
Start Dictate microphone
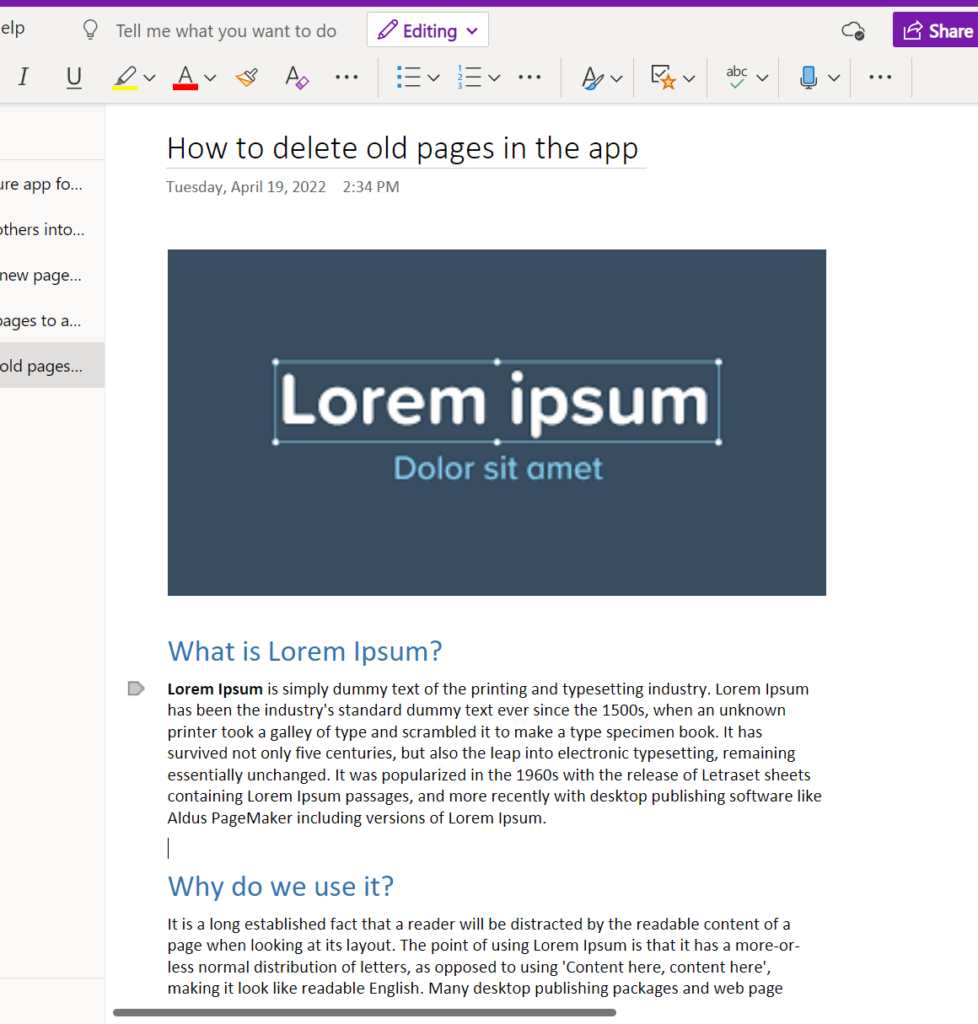(x=808, y=77)
